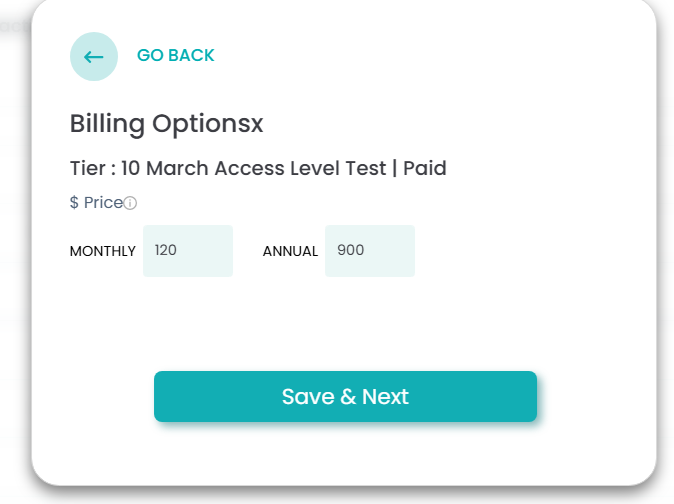The height and width of the screenshot is (504, 674).
Task: Click the word Billing in heading
Action: point(107,124)
